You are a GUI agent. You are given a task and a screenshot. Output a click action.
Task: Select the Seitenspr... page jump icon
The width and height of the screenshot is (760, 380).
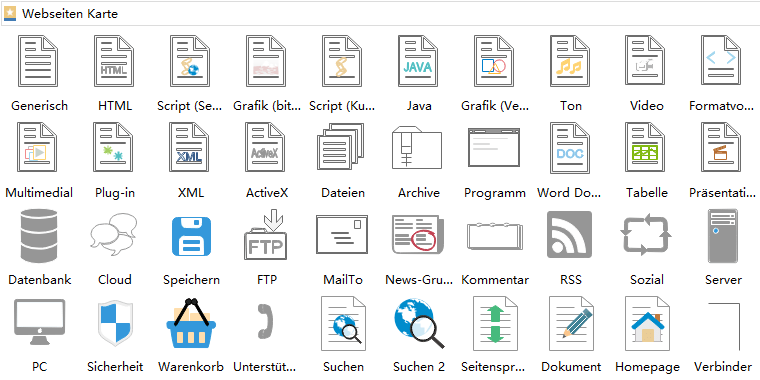(495, 324)
